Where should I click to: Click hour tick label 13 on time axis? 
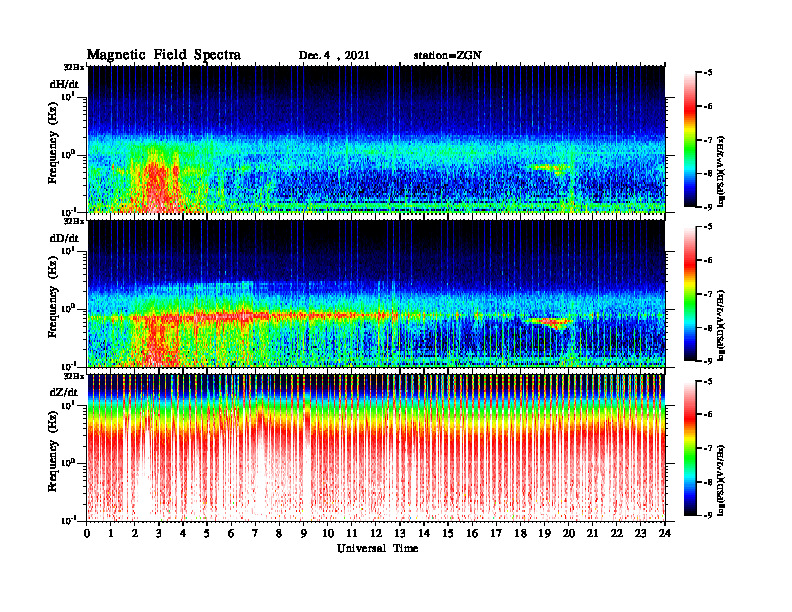400,533
